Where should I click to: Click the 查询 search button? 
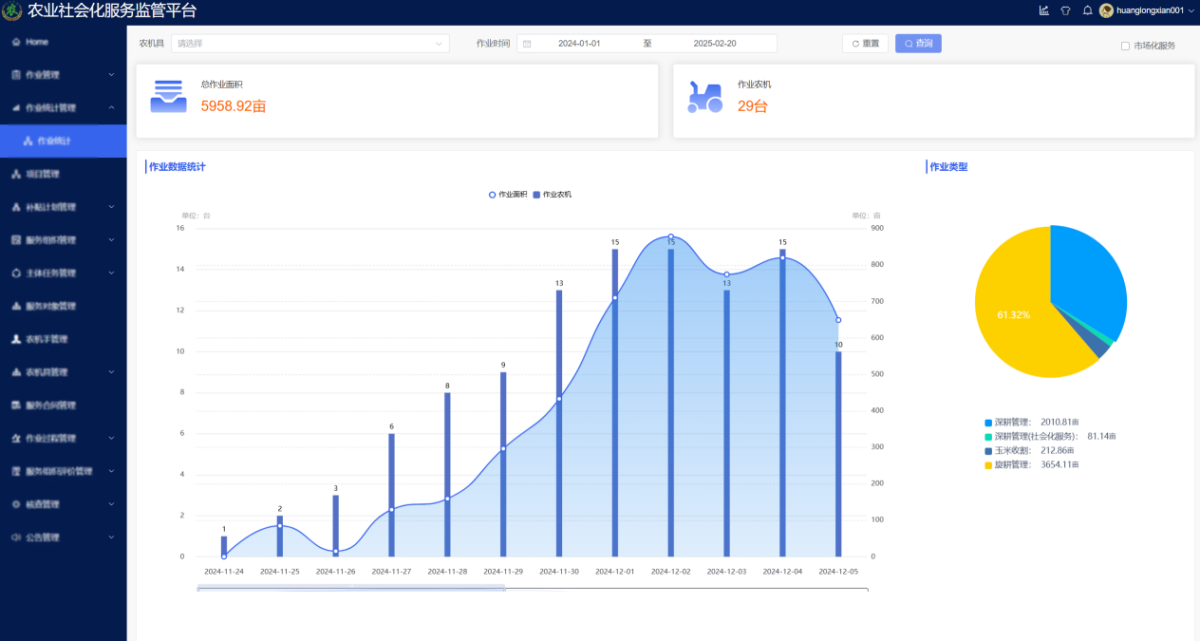[x=917, y=43]
